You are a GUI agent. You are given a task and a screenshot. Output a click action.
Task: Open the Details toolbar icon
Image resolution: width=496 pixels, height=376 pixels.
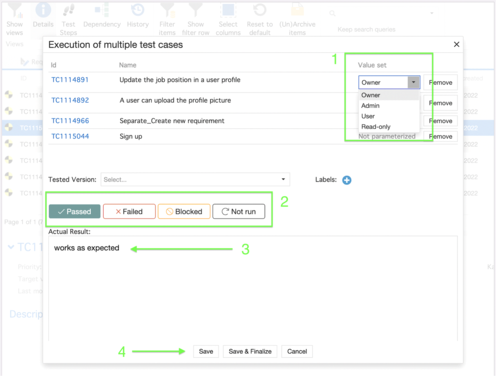click(43, 16)
